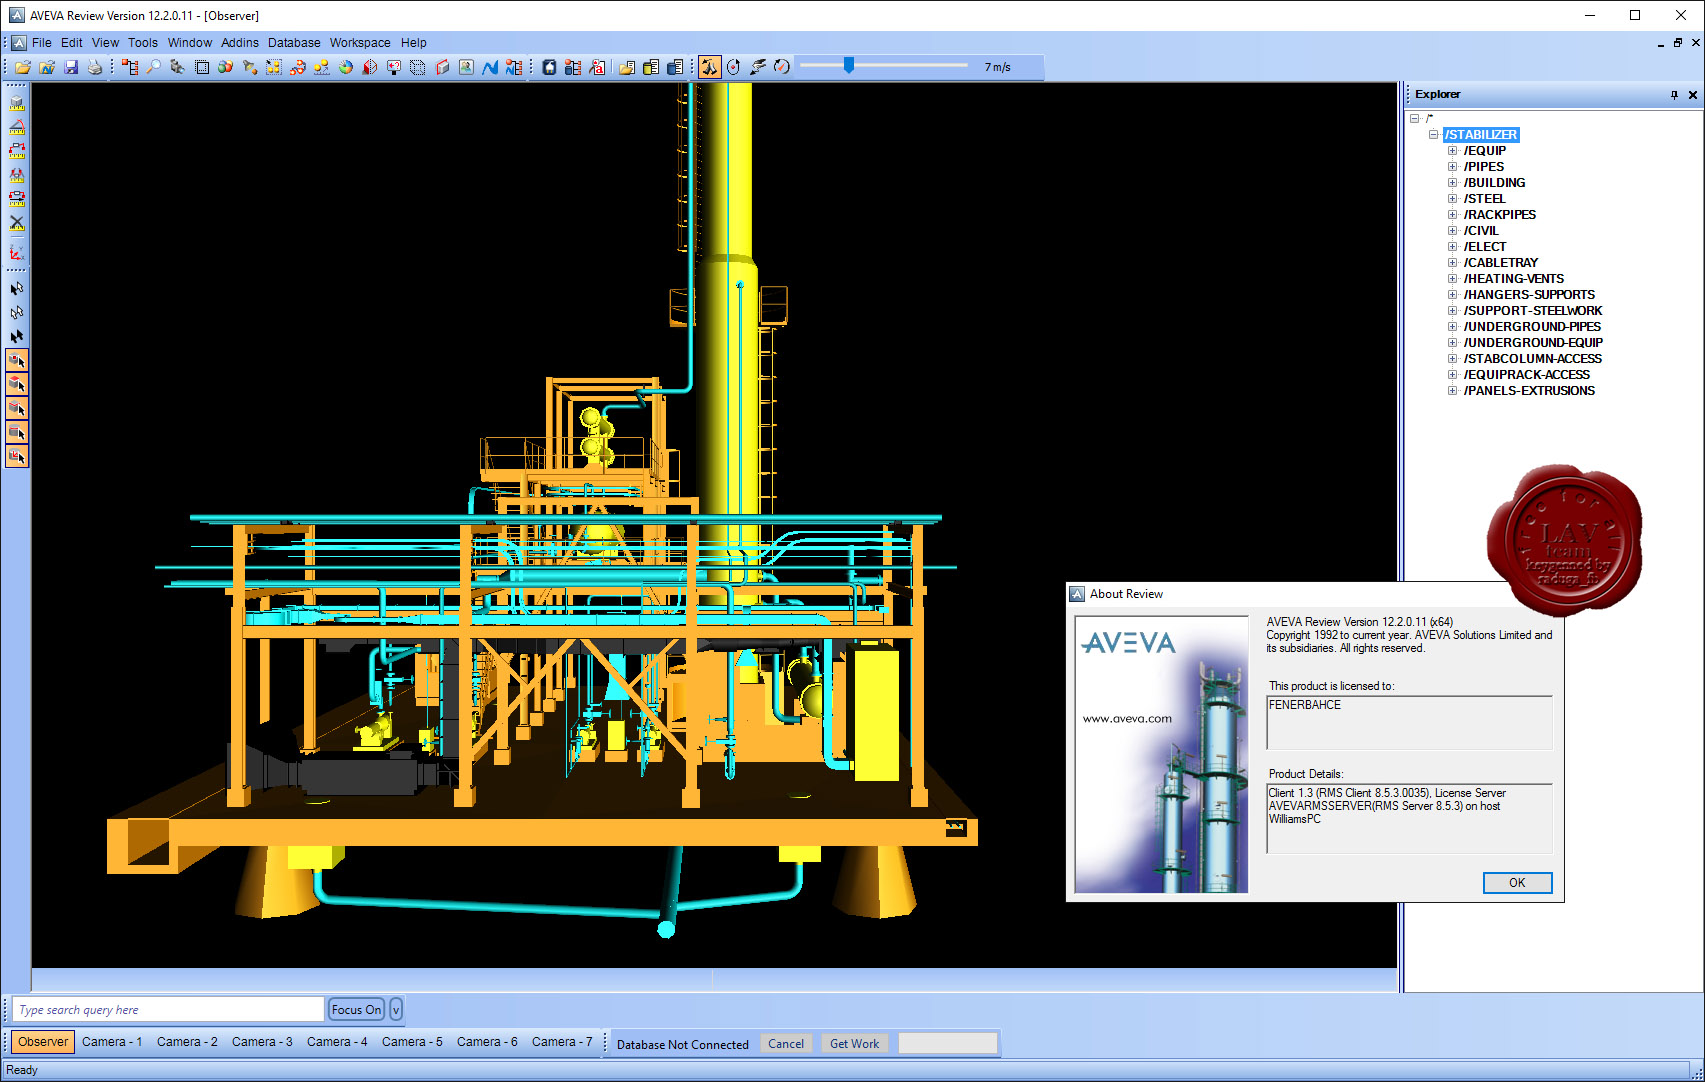Click the pie chart toolbar icon
The width and height of the screenshot is (1705, 1082).
point(346,67)
